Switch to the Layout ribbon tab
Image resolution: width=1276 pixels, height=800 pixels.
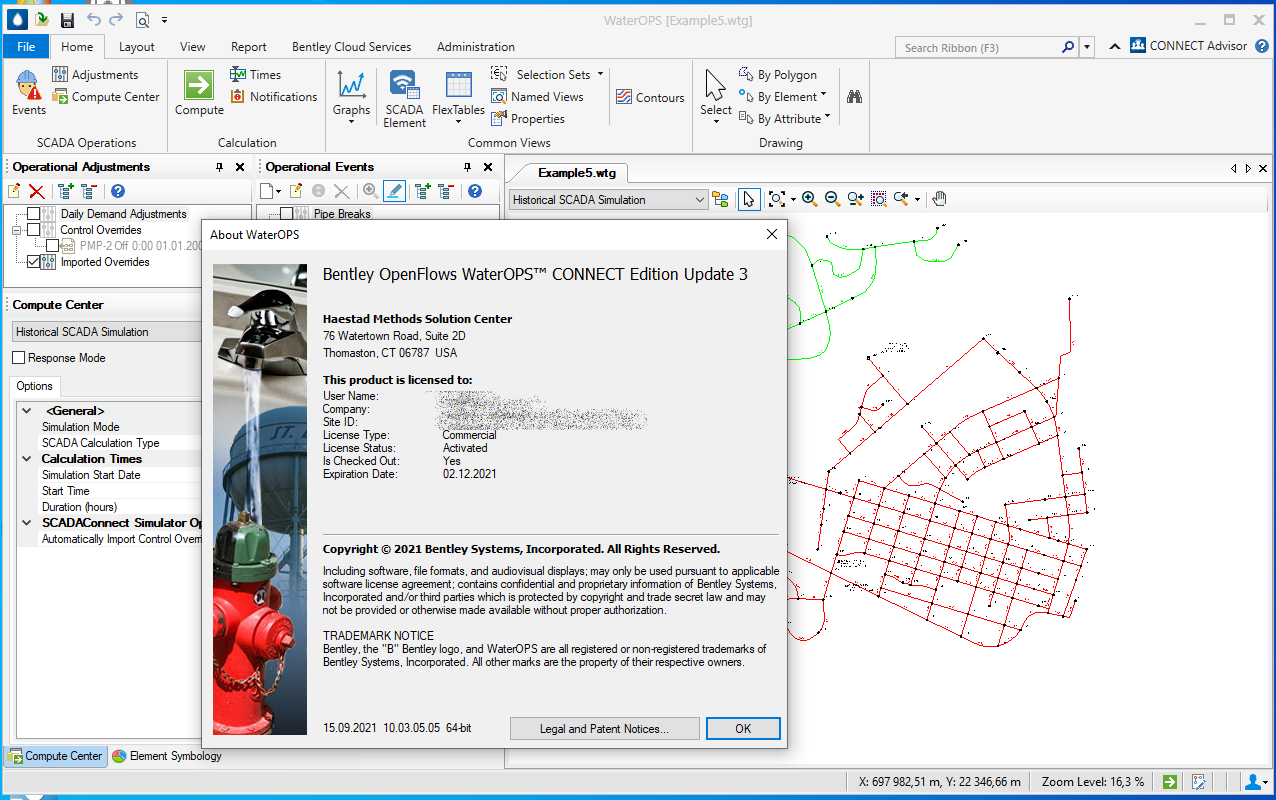tap(137, 46)
